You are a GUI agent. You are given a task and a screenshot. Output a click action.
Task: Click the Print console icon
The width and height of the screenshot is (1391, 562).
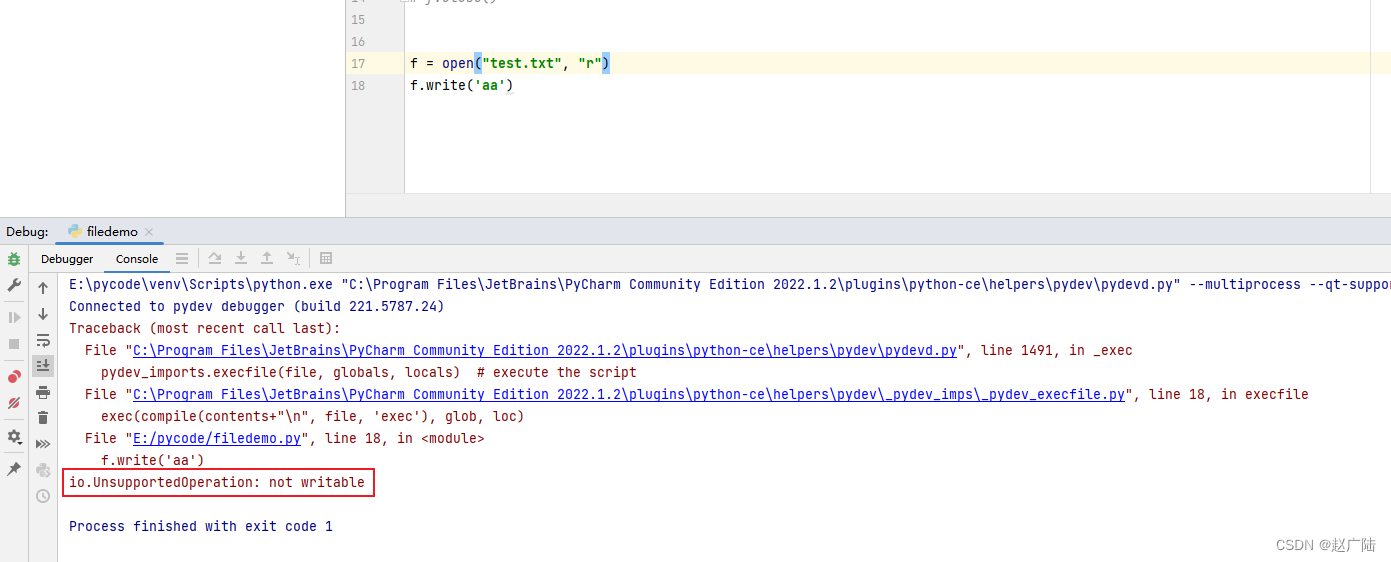click(x=43, y=392)
